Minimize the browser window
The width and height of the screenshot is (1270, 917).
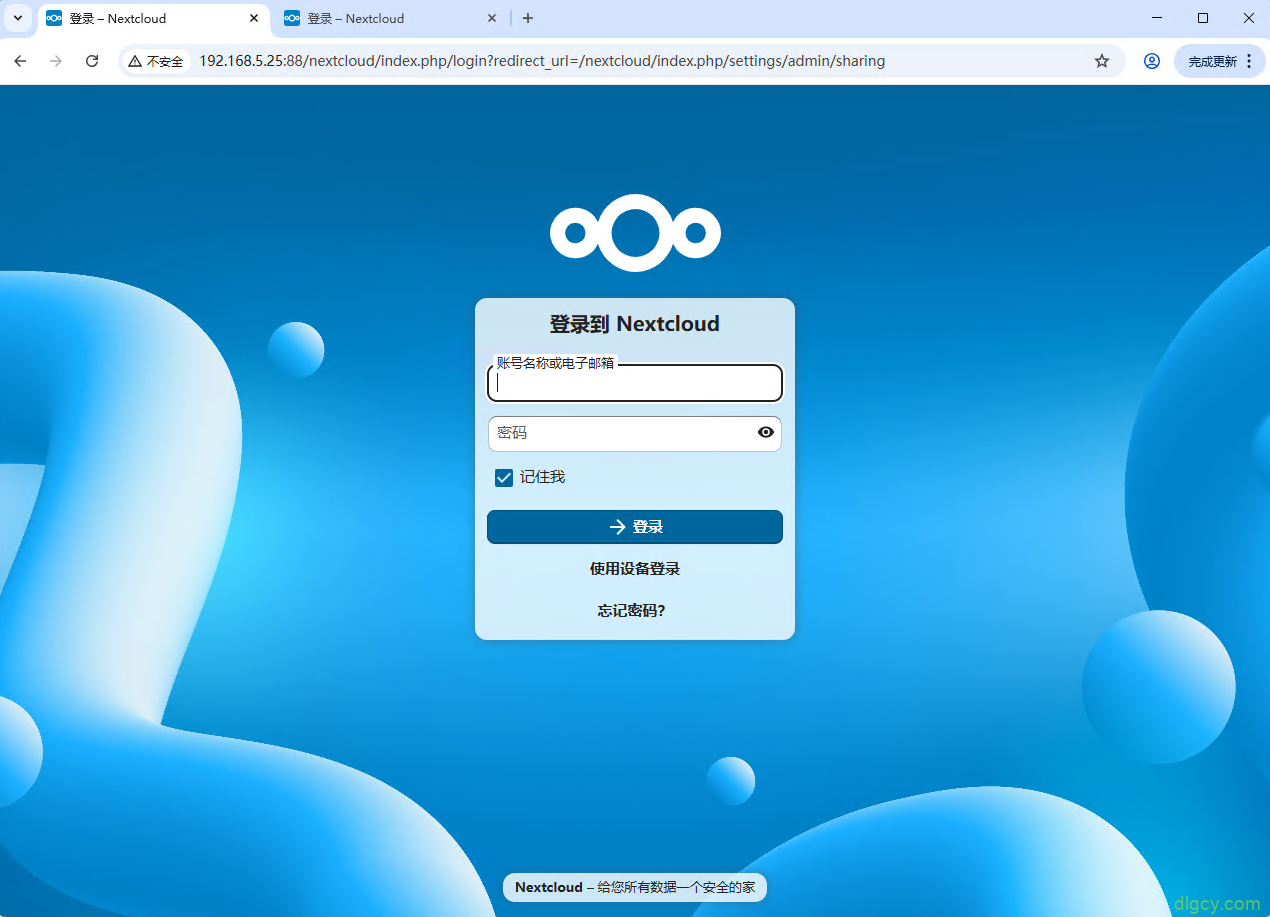tap(1157, 18)
